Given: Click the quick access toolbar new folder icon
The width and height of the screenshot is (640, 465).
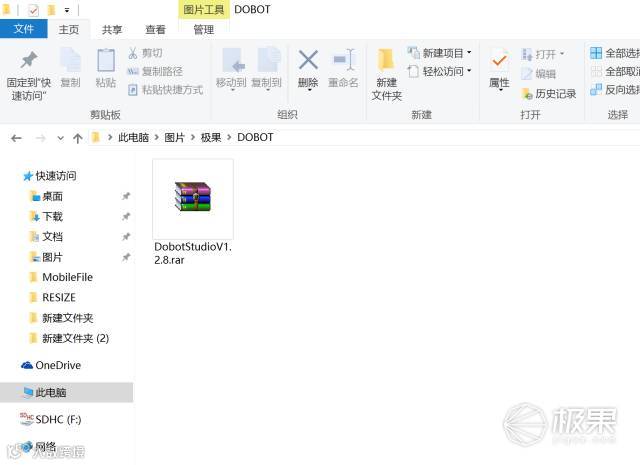Looking at the screenshot, I should click(51, 10).
